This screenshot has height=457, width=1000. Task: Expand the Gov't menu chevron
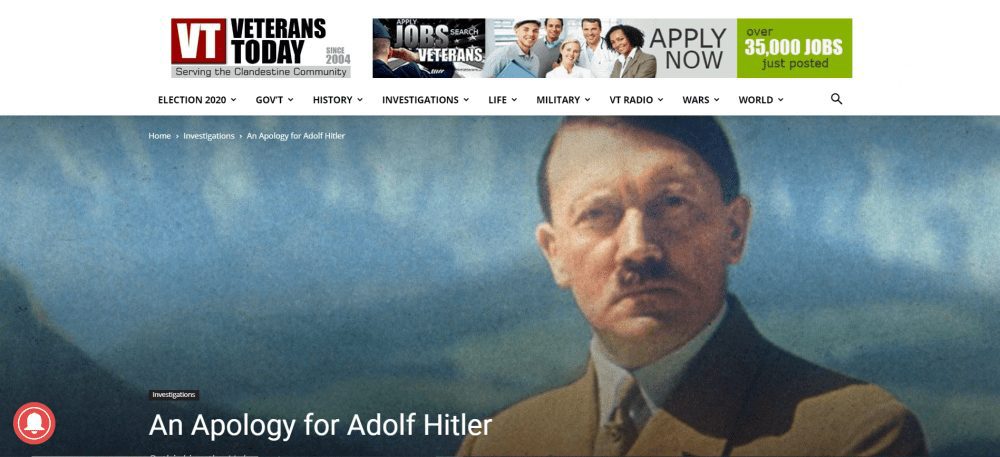click(x=291, y=100)
